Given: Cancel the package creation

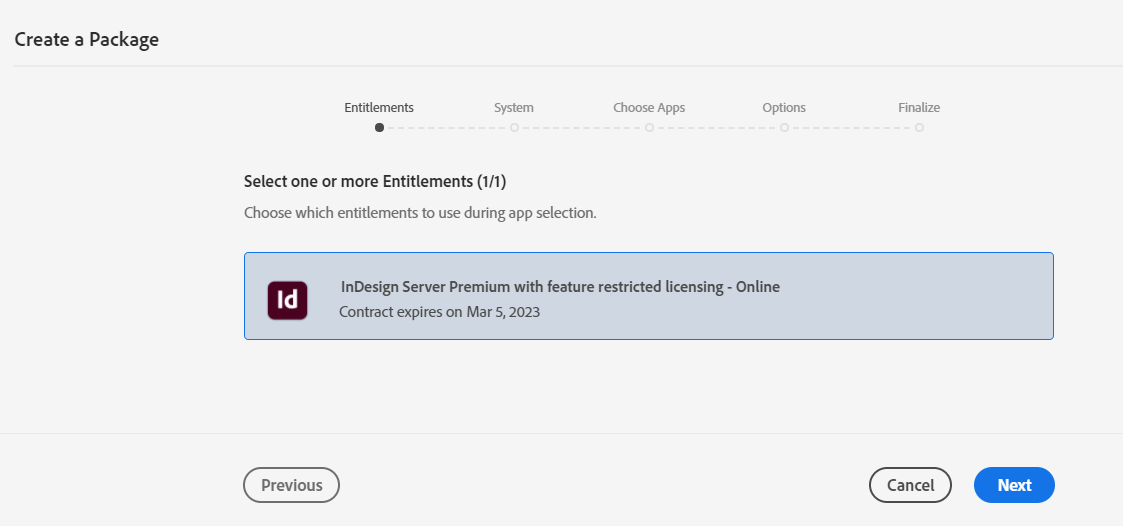Looking at the screenshot, I should point(910,485).
